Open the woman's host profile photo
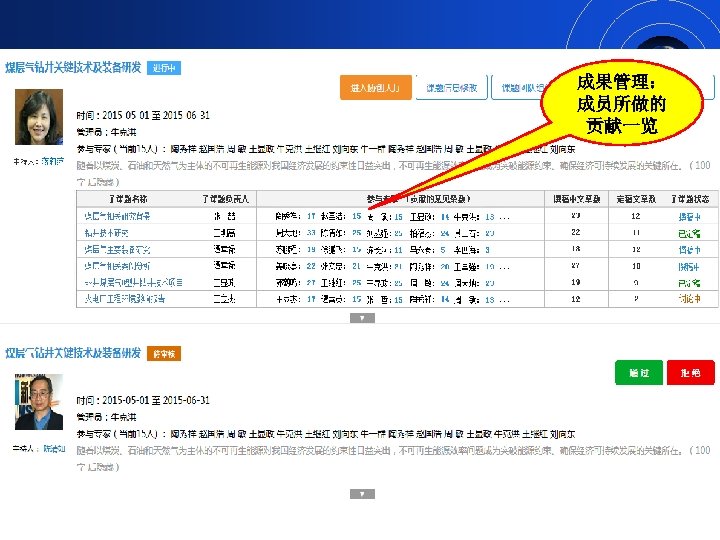The image size is (720, 540). point(39,117)
